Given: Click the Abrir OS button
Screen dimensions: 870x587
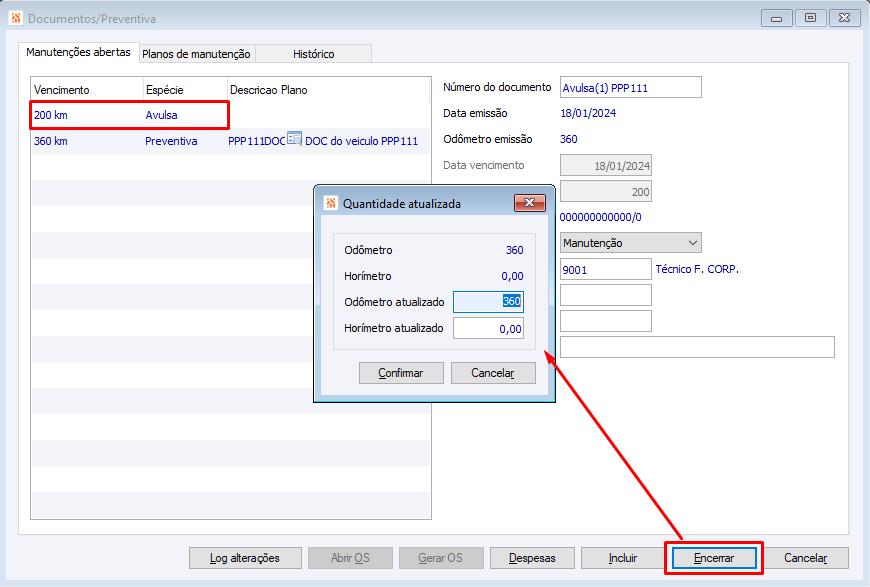Looking at the screenshot, I should pos(350,558).
